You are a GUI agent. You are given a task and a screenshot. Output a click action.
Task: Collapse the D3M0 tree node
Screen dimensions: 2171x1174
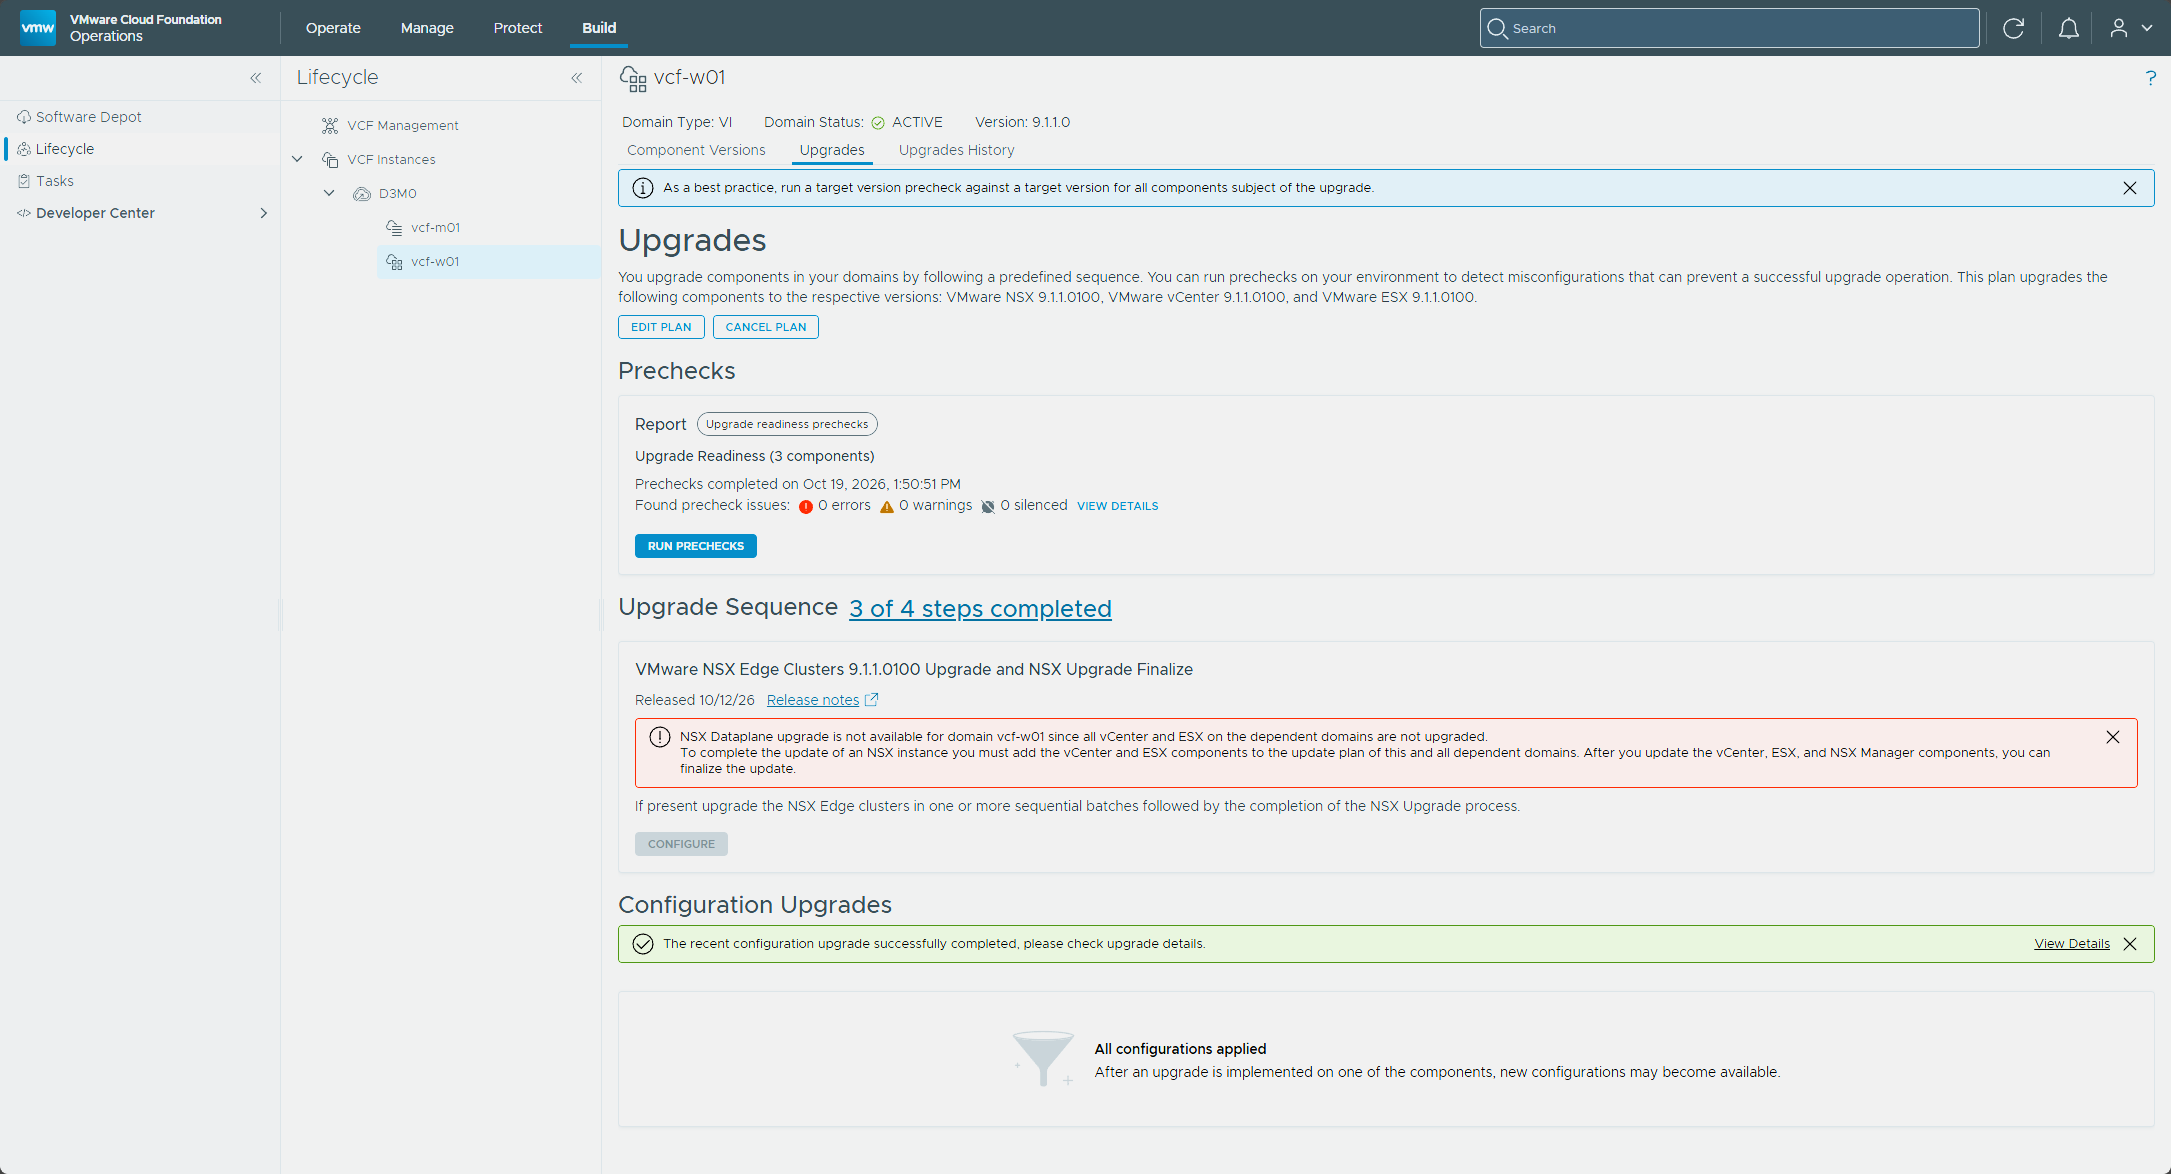pyautogui.click(x=329, y=193)
